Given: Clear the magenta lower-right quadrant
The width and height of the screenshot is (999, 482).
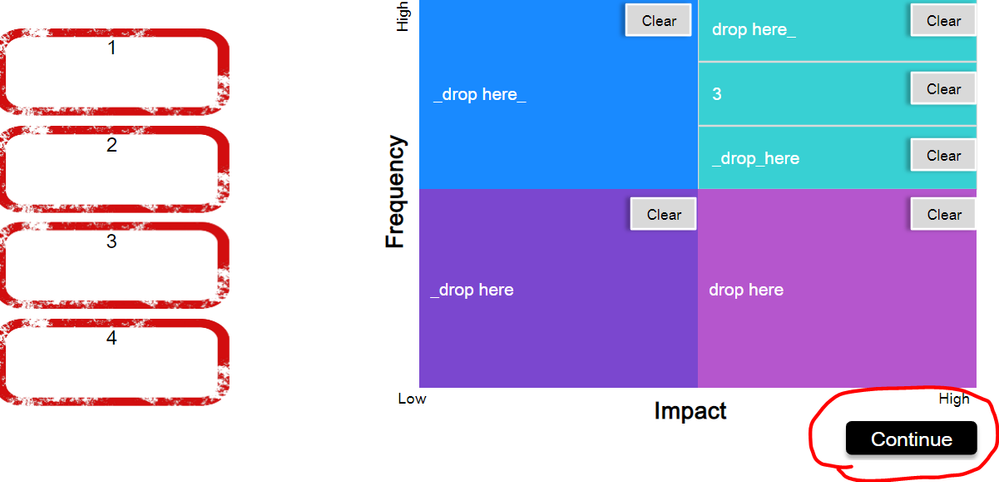Looking at the screenshot, I should [x=943, y=214].
